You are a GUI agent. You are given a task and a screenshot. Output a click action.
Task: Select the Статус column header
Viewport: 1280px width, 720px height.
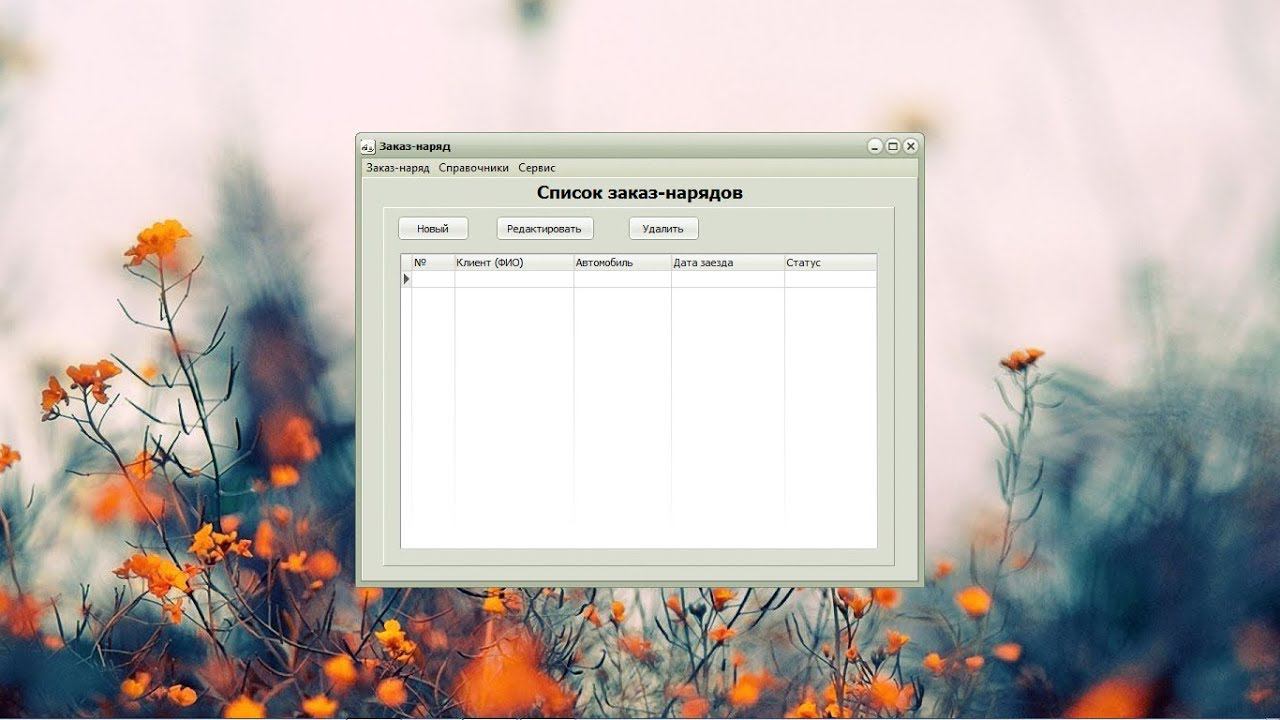pos(830,263)
